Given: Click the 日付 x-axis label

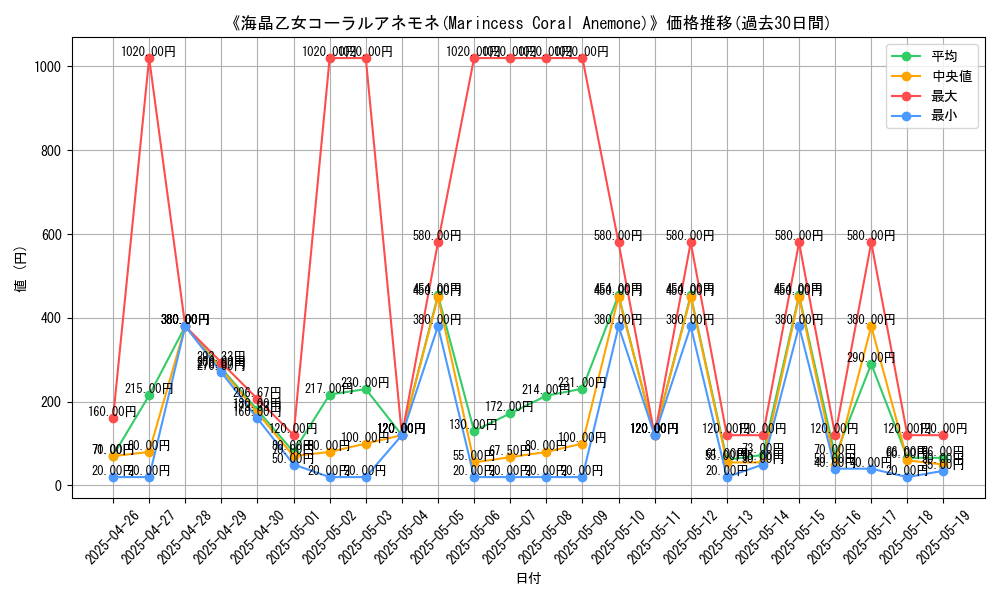Looking at the screenshot, I should [528, 578].
